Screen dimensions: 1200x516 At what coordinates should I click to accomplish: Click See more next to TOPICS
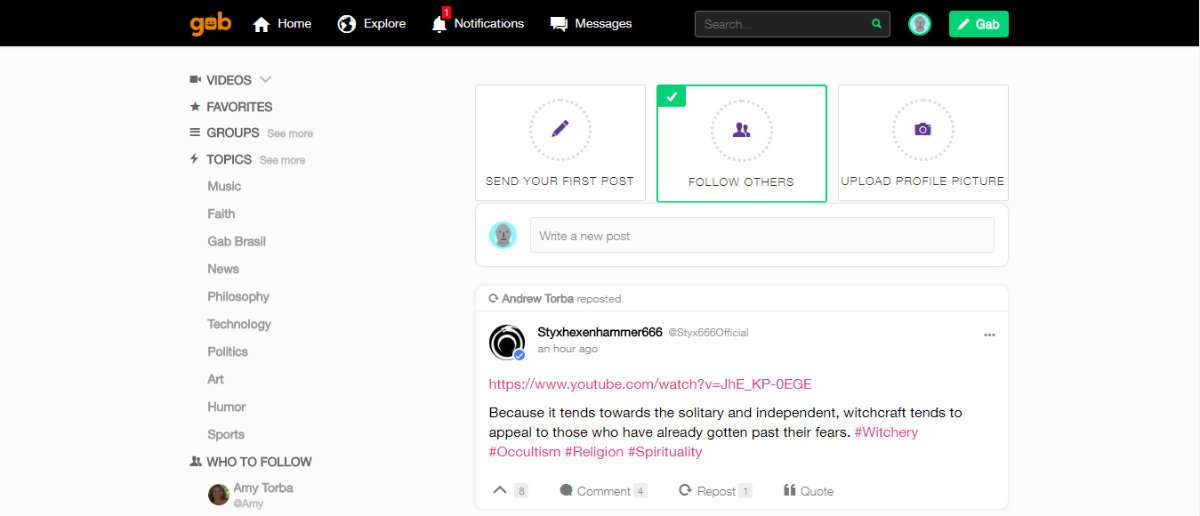click(x=283, y=160)
